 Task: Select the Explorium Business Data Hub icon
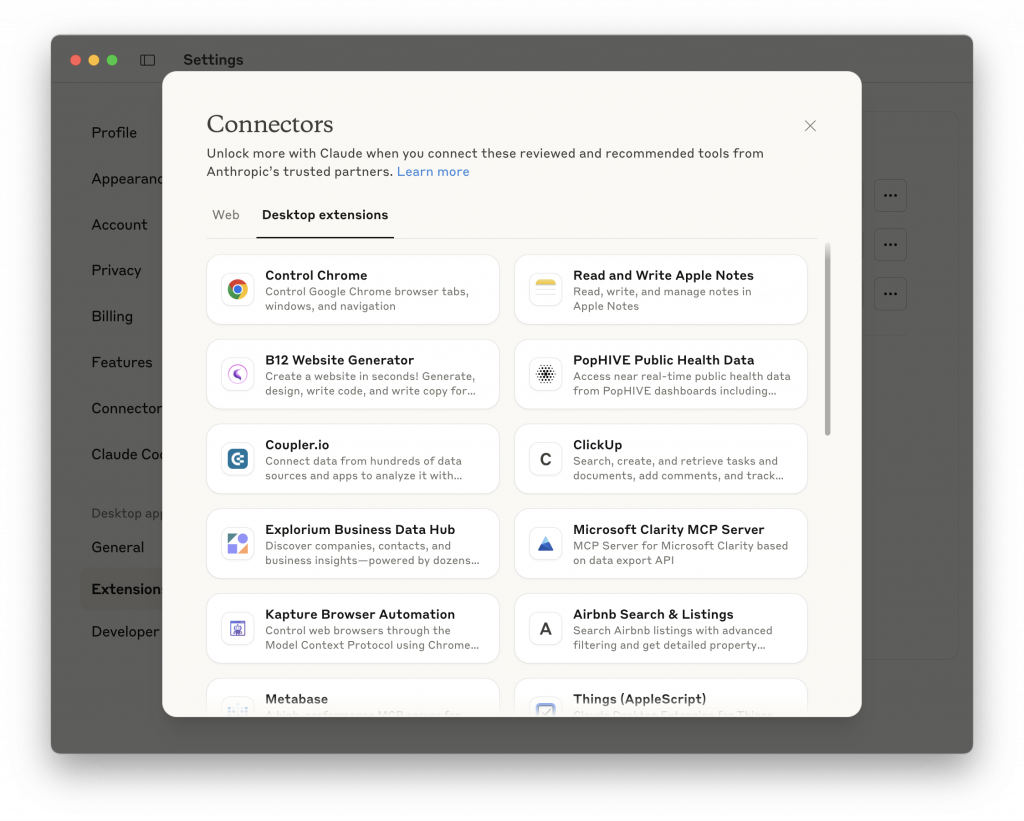238,544
